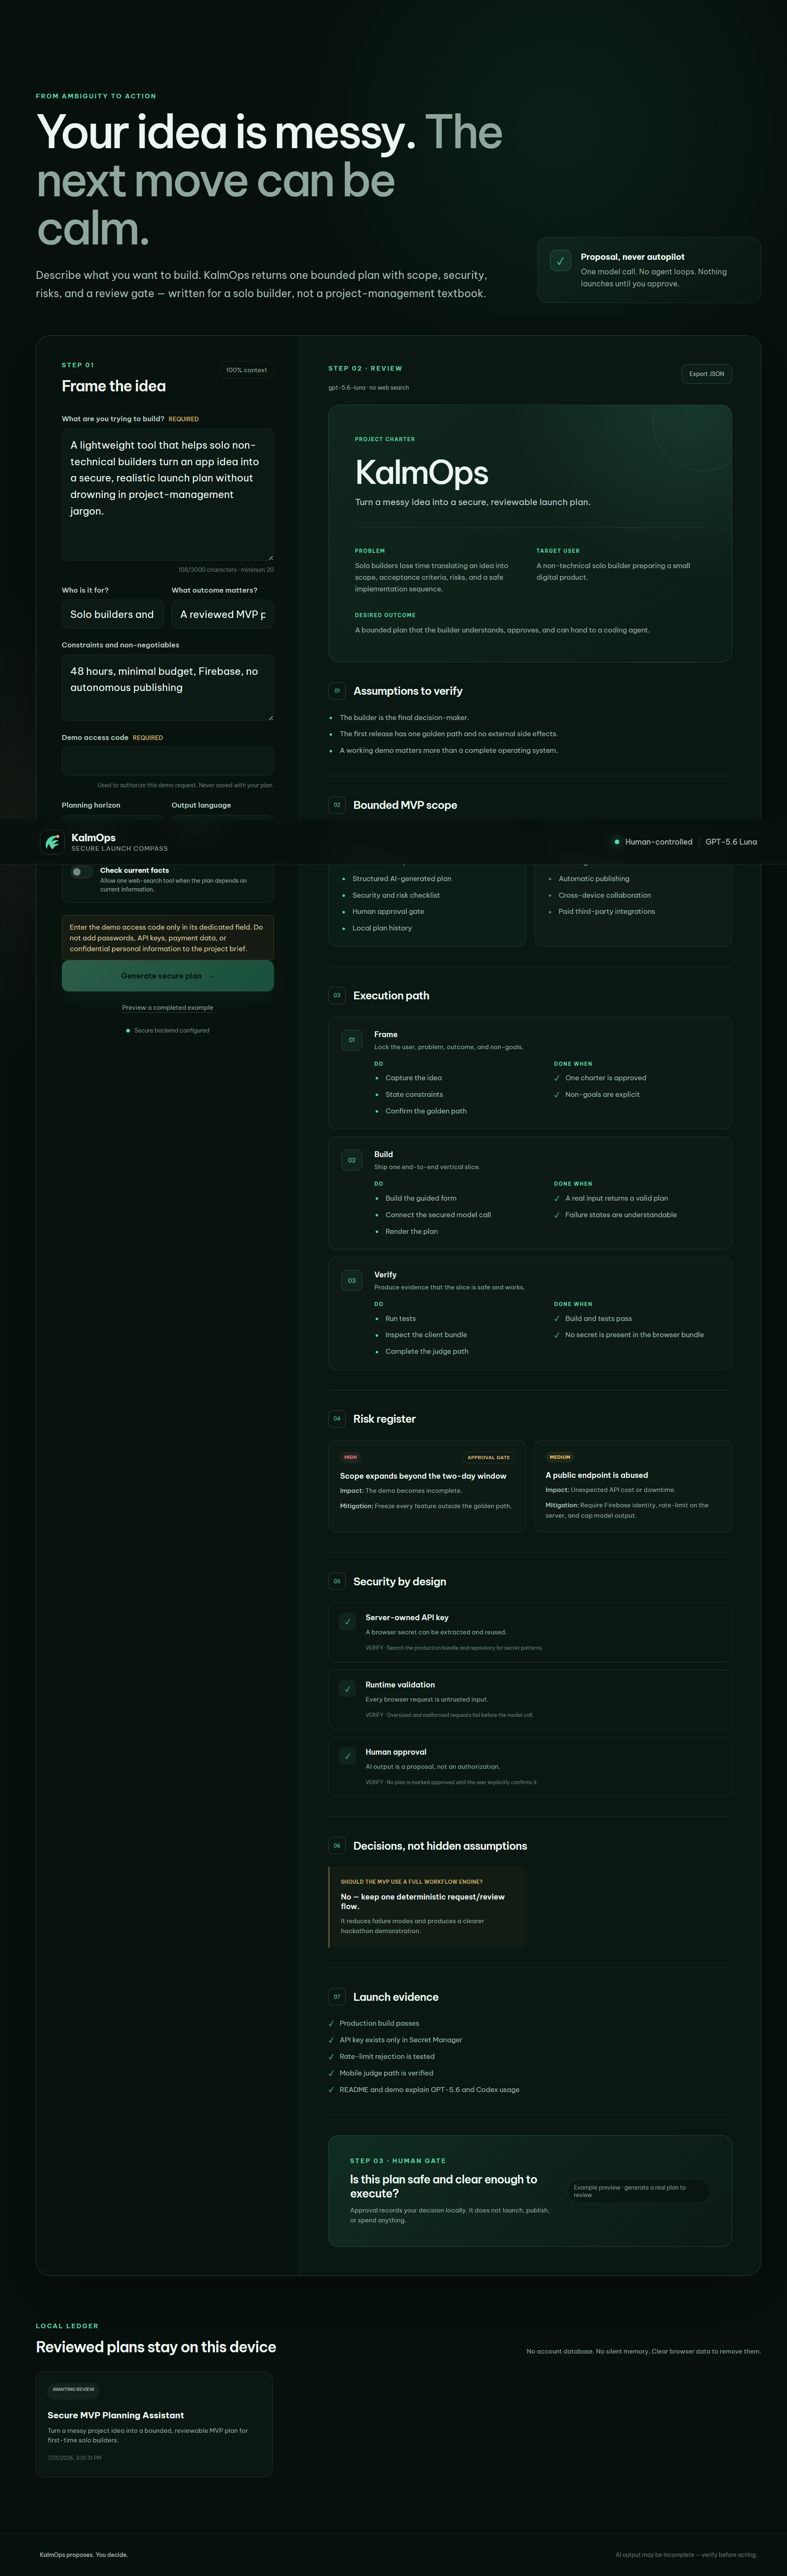Click the 100% context pill
Image resolution: width=787 pixels, height=2576 pixels.
point(246,370)
